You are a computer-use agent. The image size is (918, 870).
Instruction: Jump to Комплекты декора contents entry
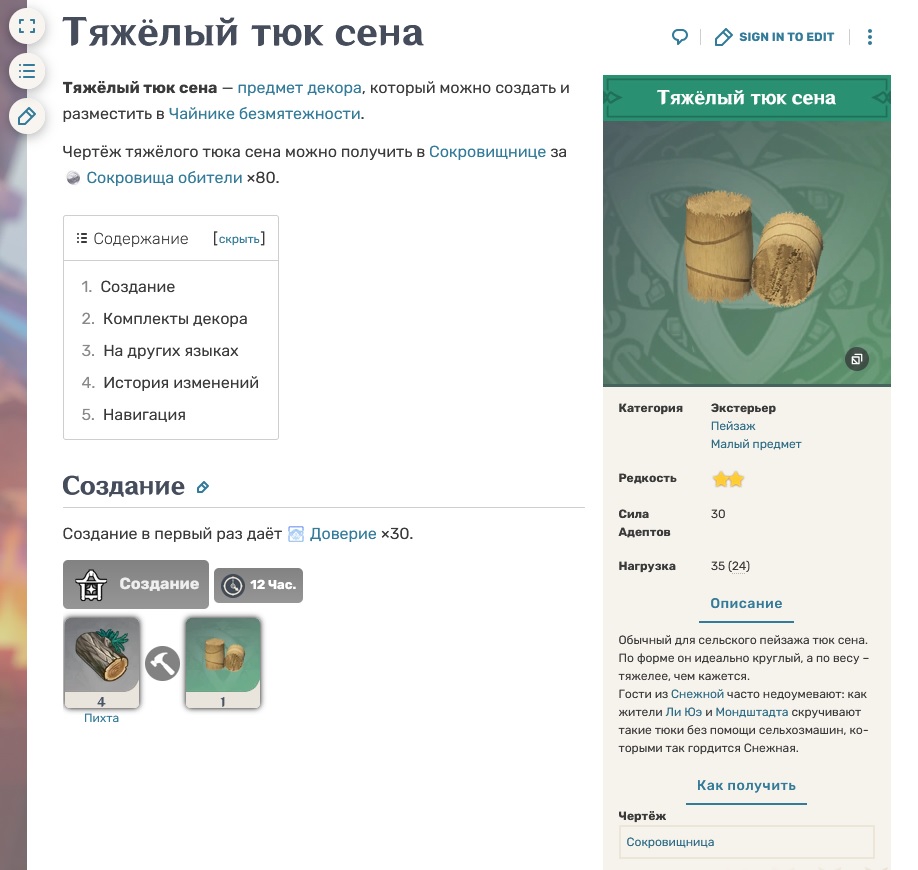point(175,318)
